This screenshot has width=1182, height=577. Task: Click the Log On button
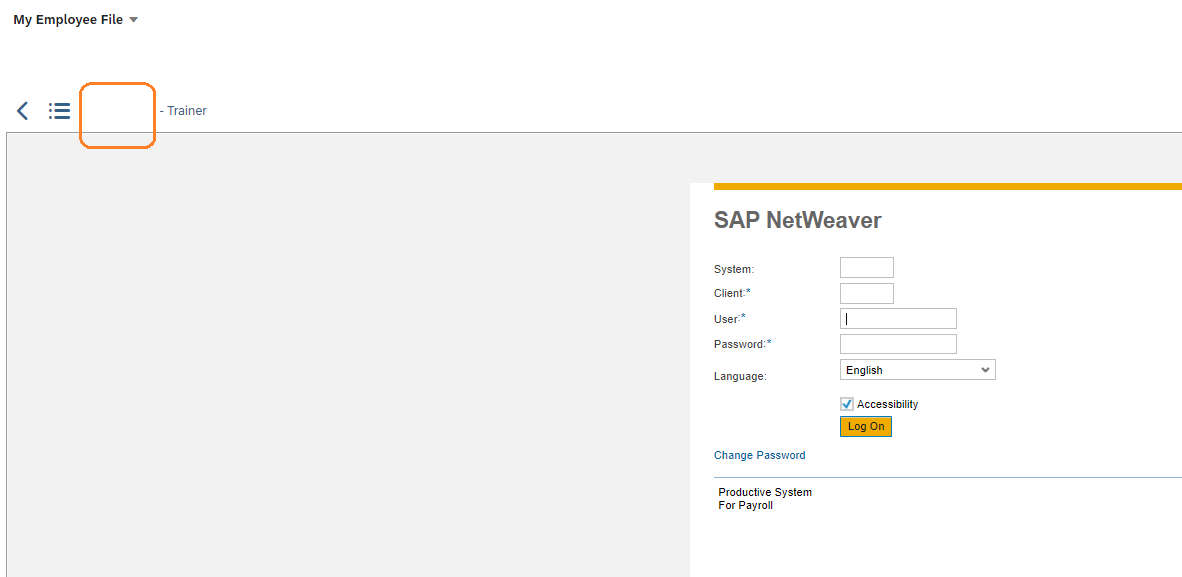click(x=866, y=426)
